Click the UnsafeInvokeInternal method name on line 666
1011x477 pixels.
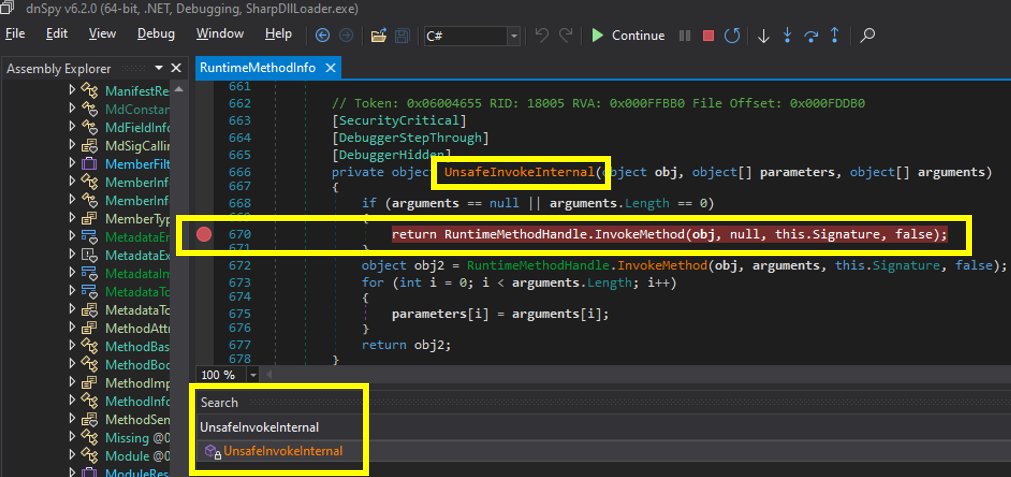click(518, 172)
